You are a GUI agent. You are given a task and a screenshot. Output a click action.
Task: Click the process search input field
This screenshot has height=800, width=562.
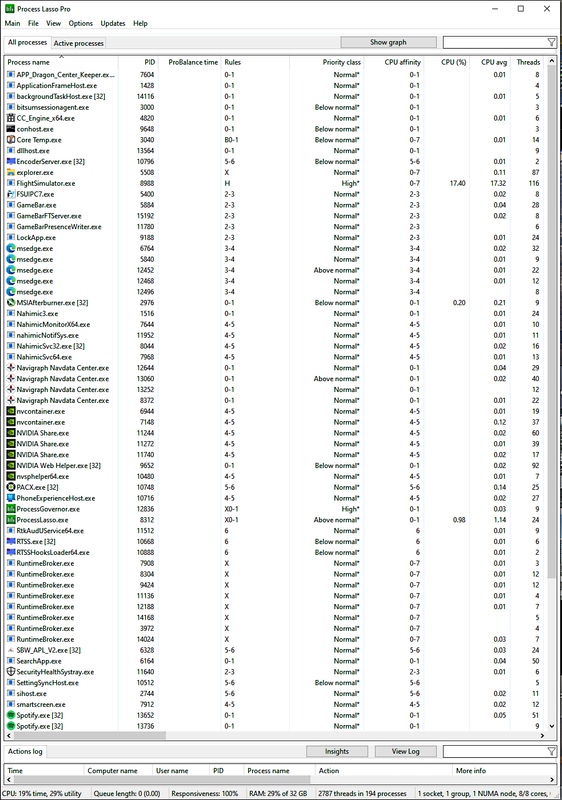click(495, 42)
